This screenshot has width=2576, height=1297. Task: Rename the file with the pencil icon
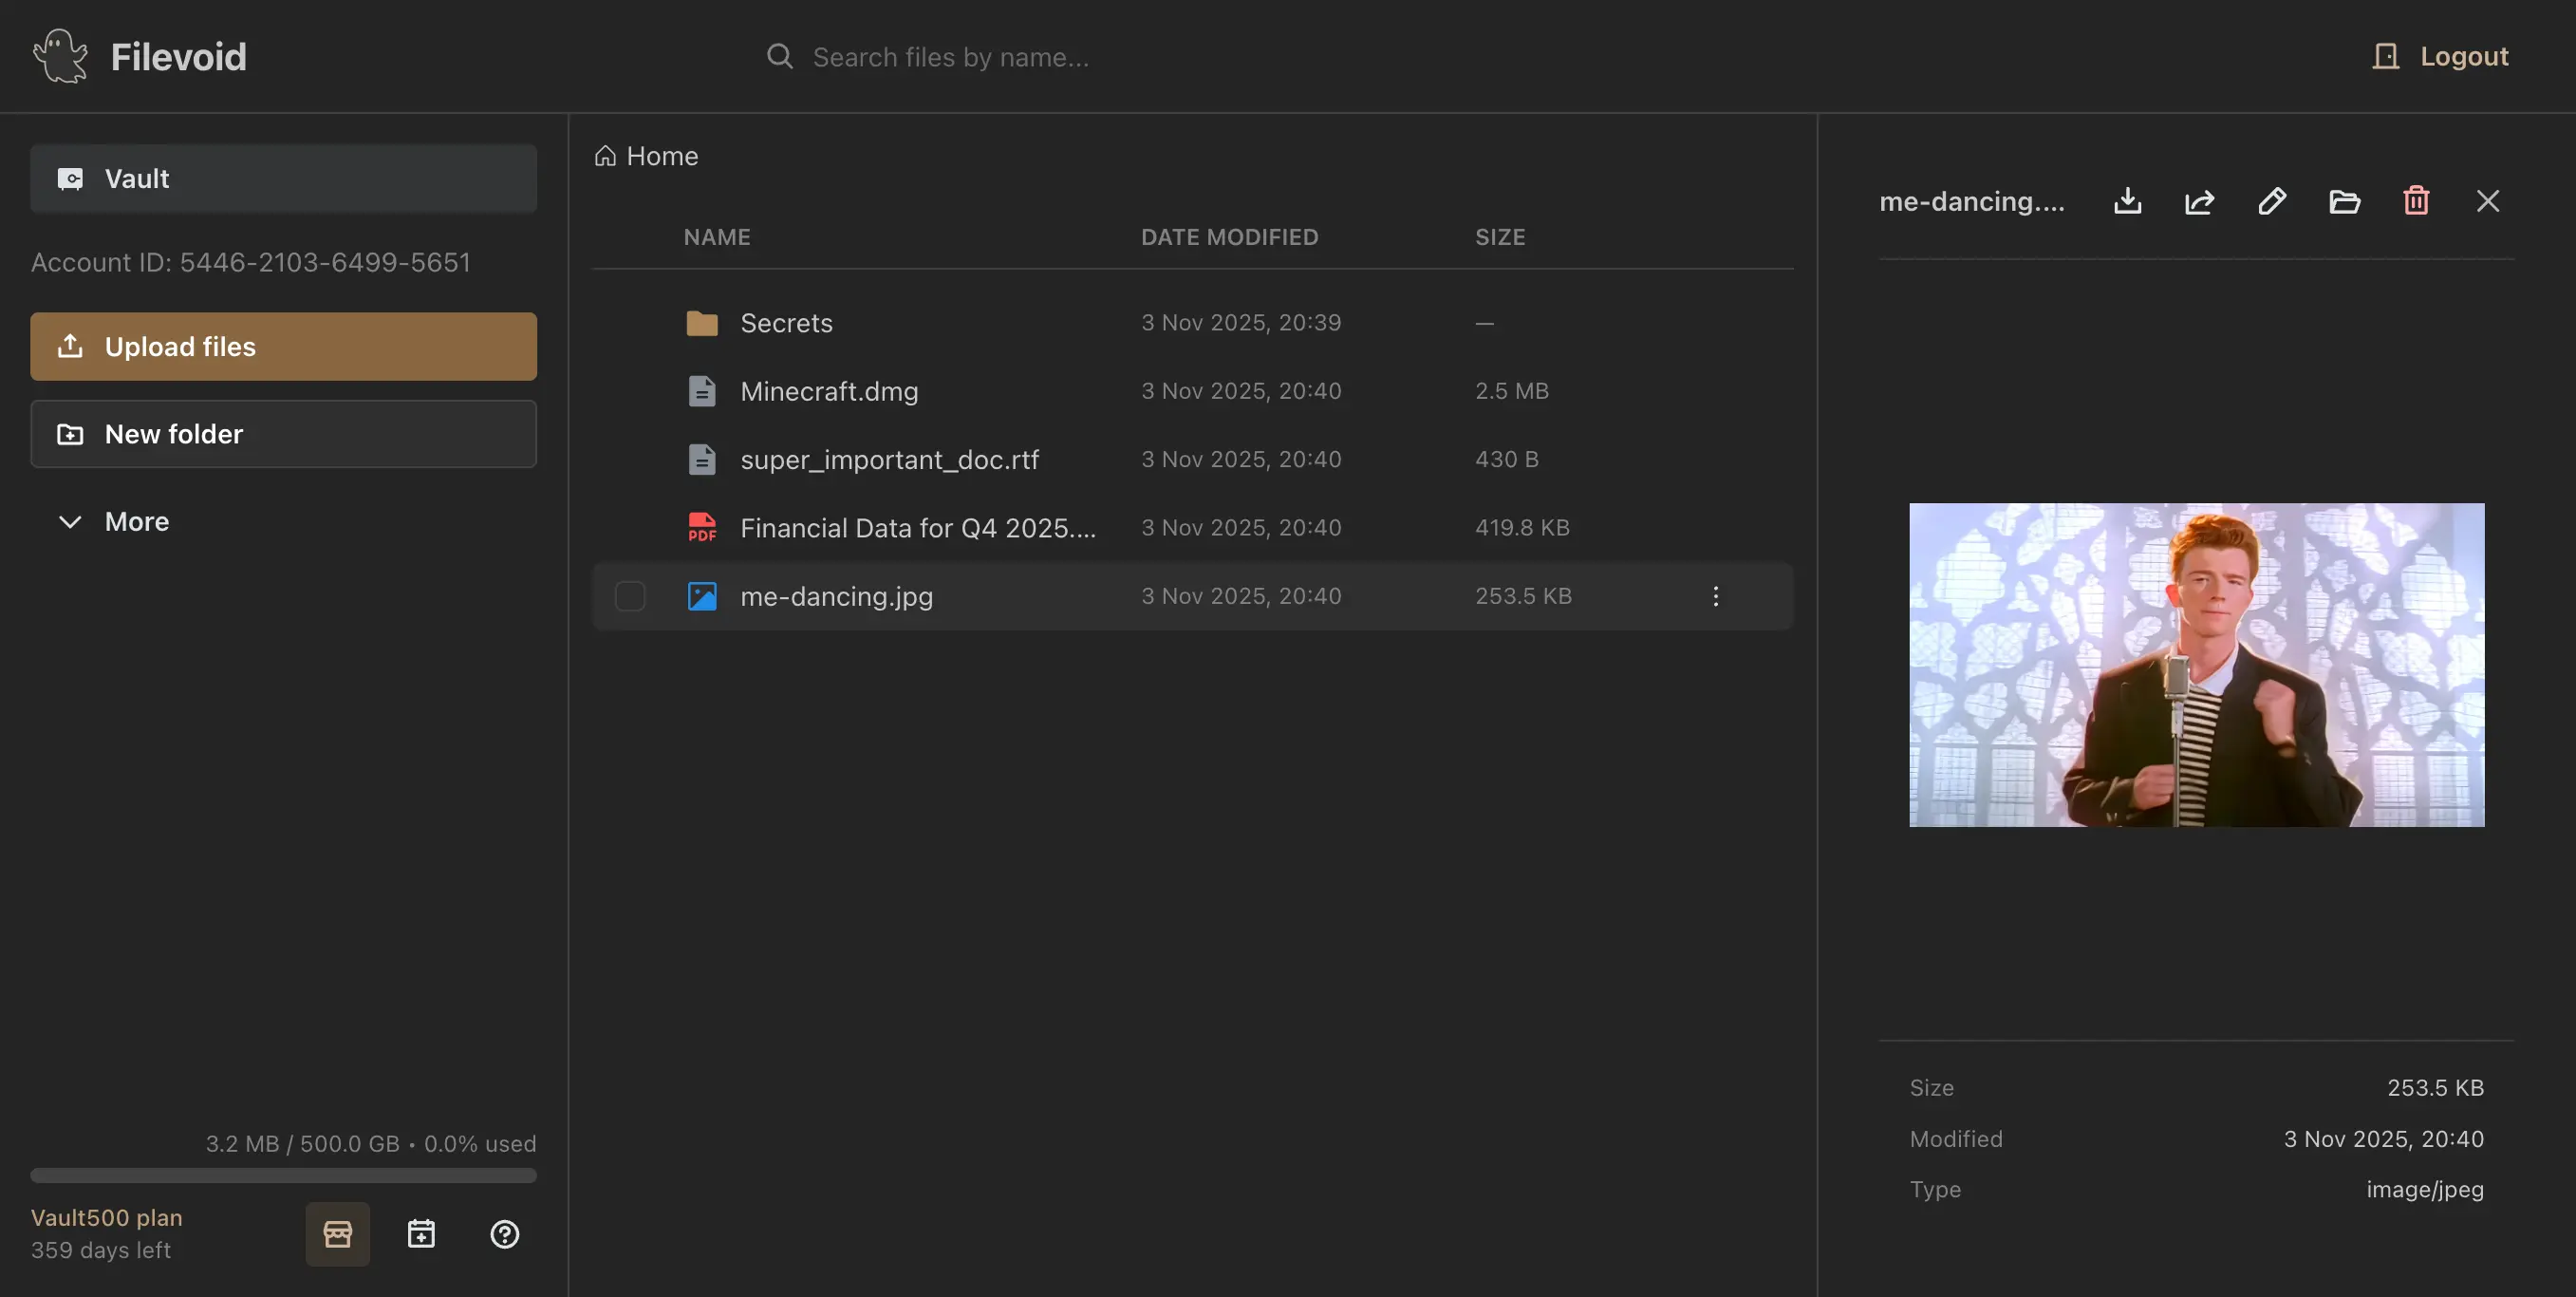coord(2272,201)
